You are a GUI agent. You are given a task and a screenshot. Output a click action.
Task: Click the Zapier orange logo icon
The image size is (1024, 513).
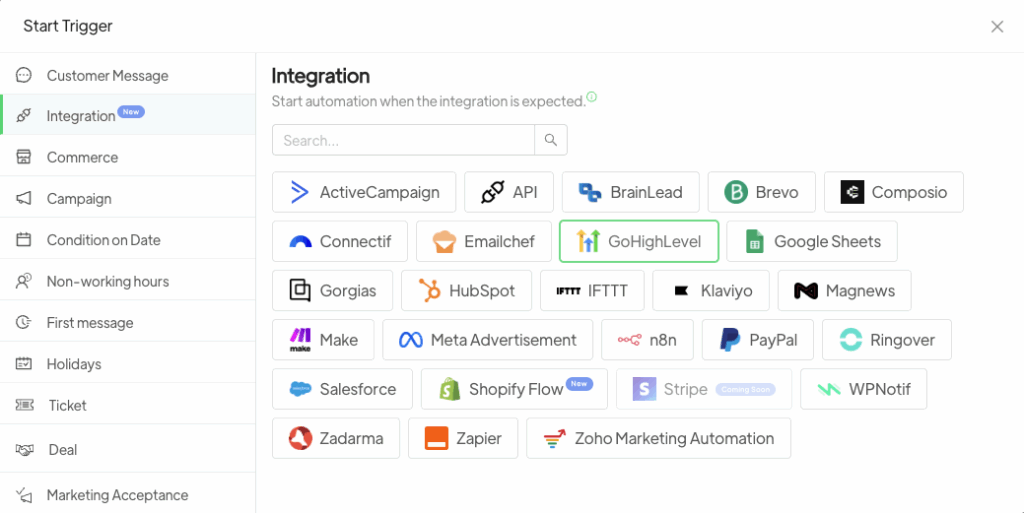436,439
